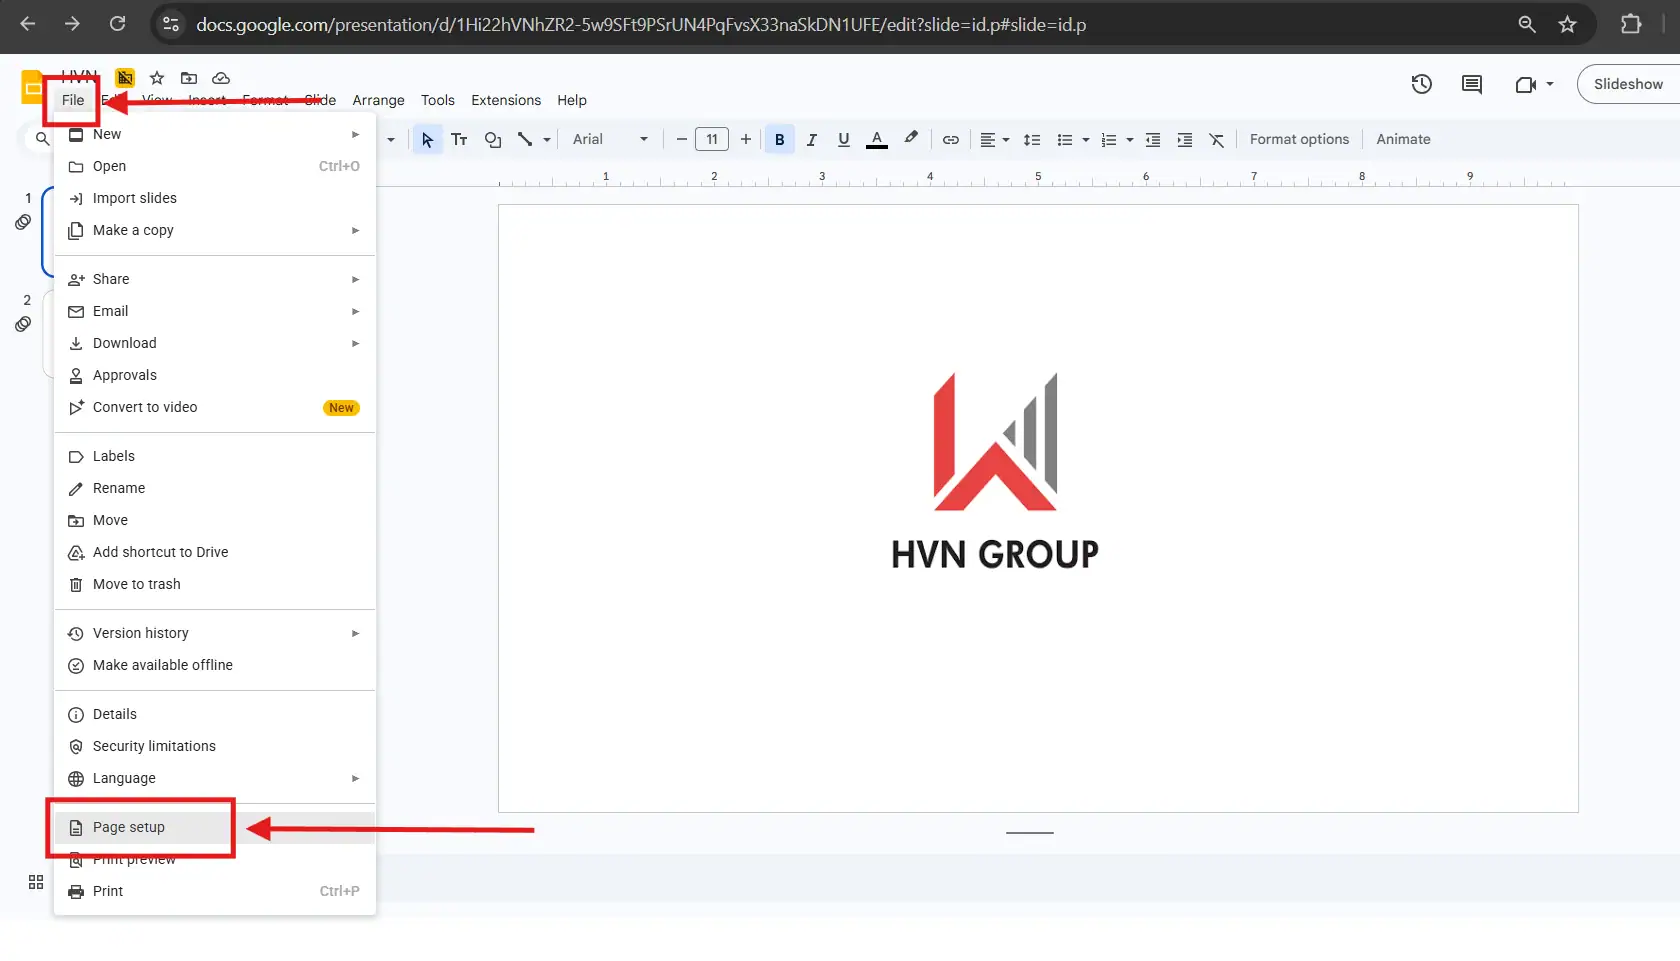Select Labels menu item
Image resolution: width=1680 pixels, height=961 pixels.
point(215,456)
